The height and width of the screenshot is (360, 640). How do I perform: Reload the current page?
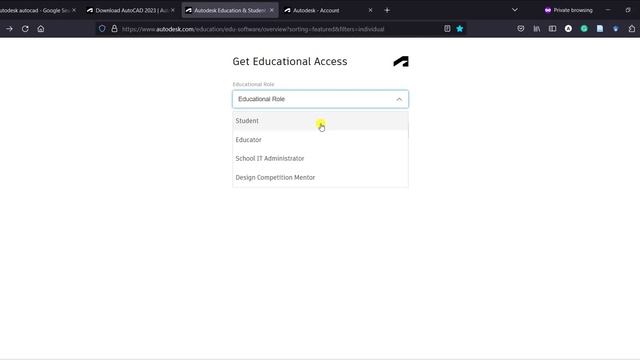pos(25,29)
